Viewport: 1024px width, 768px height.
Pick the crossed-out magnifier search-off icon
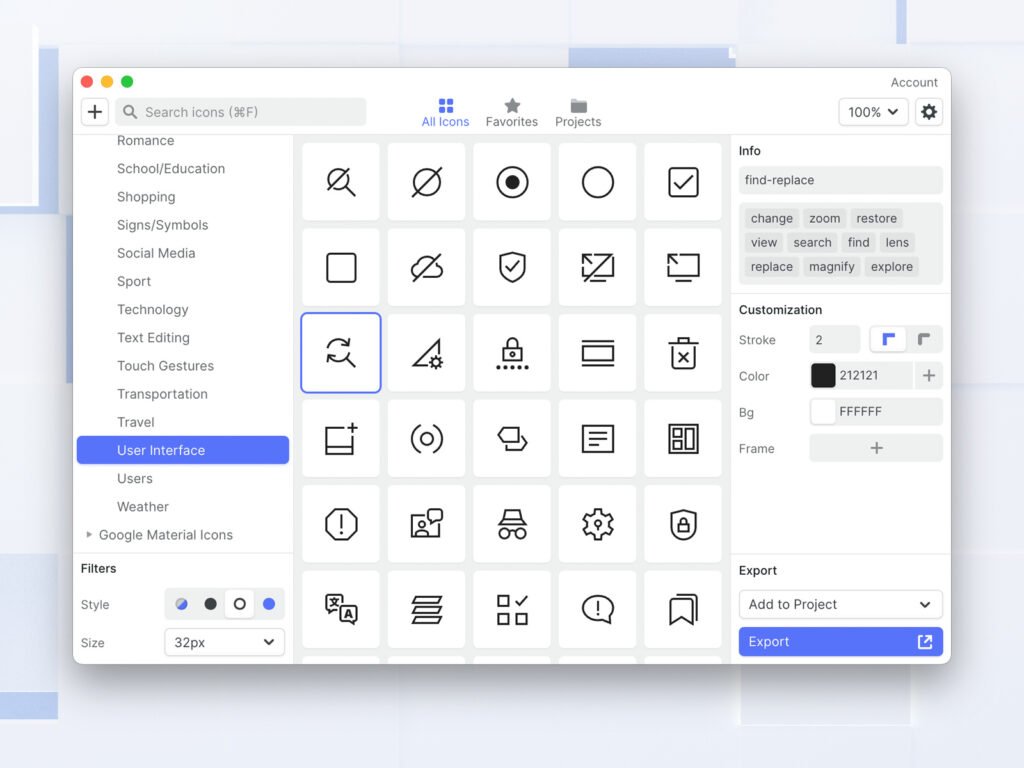point(340,182)
